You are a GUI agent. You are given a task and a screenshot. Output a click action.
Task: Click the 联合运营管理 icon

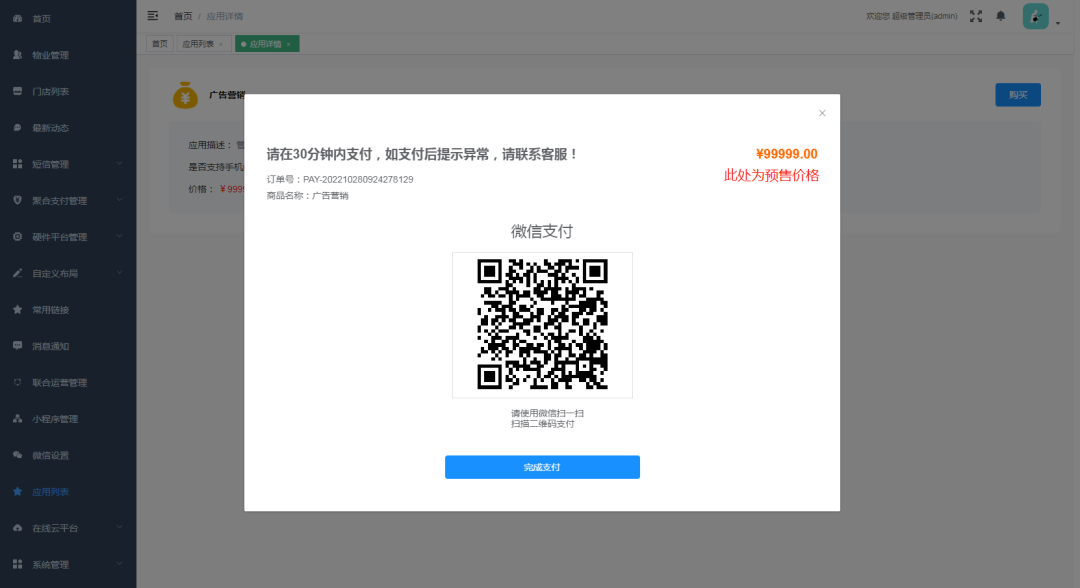17,382
